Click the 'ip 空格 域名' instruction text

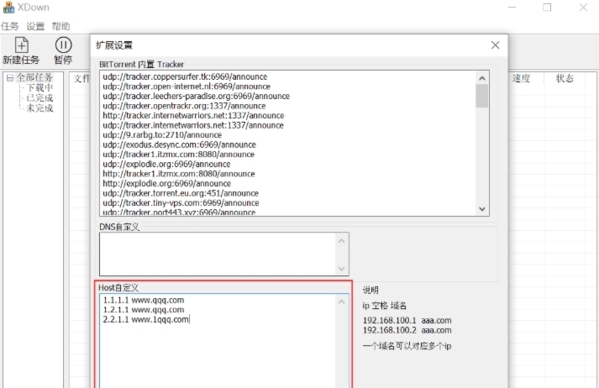(385, 306)
